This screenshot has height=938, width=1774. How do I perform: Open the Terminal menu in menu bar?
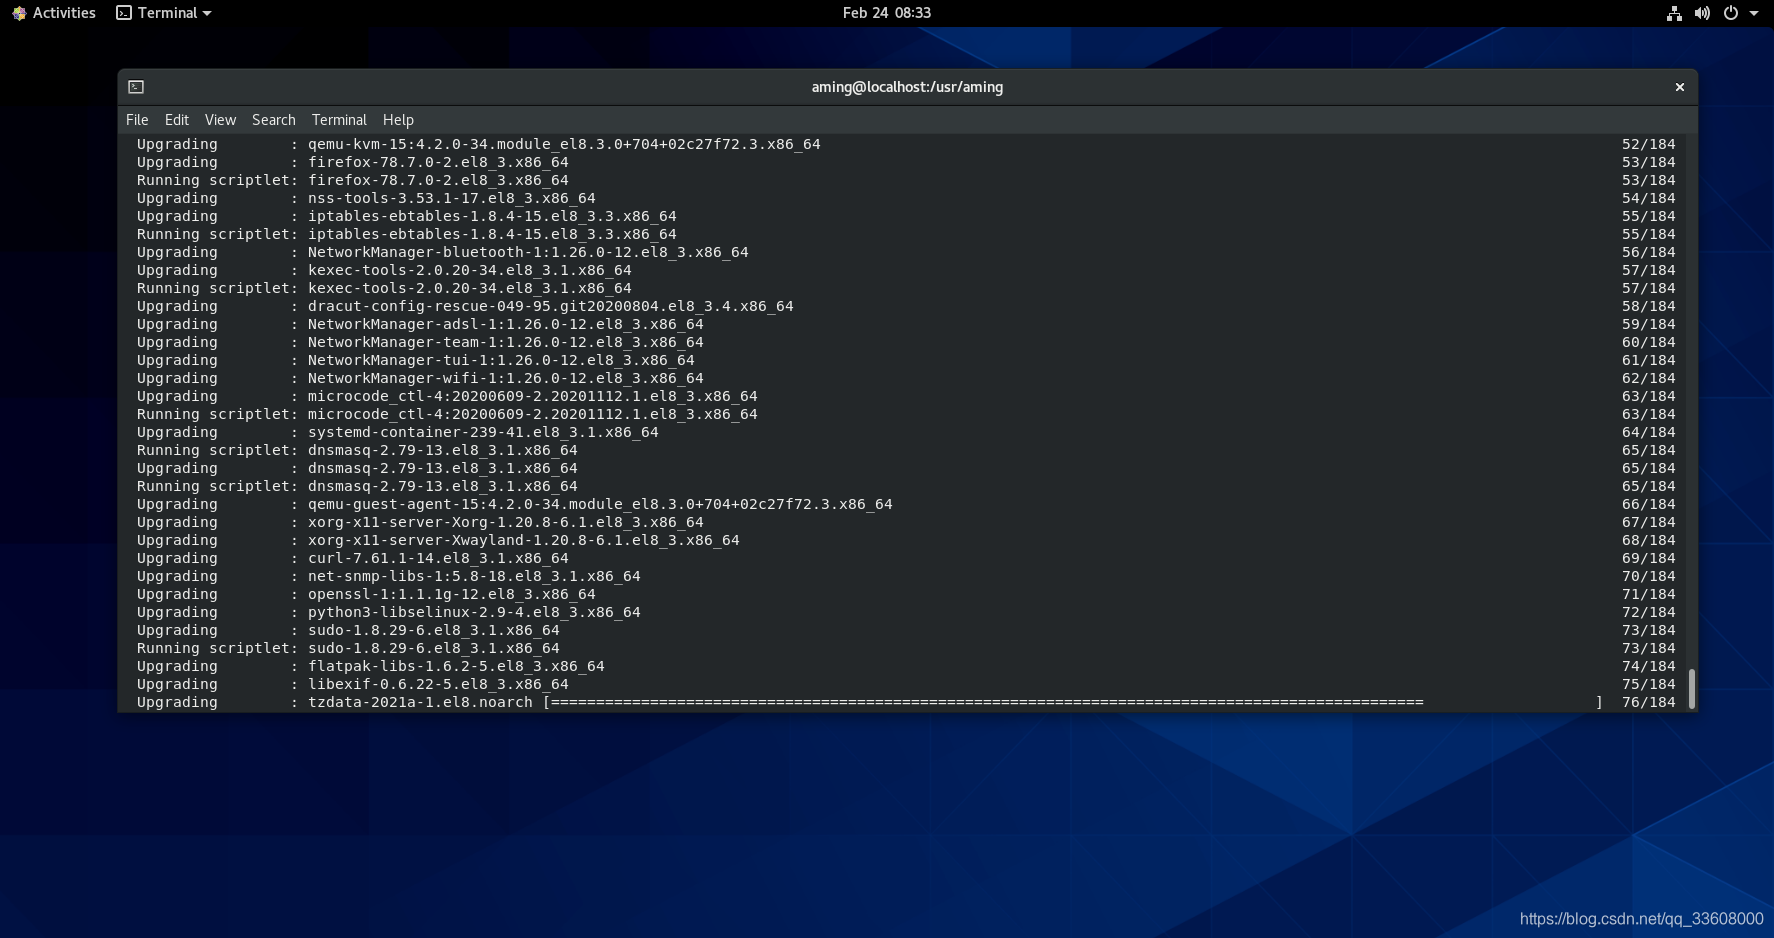[339, 120]
